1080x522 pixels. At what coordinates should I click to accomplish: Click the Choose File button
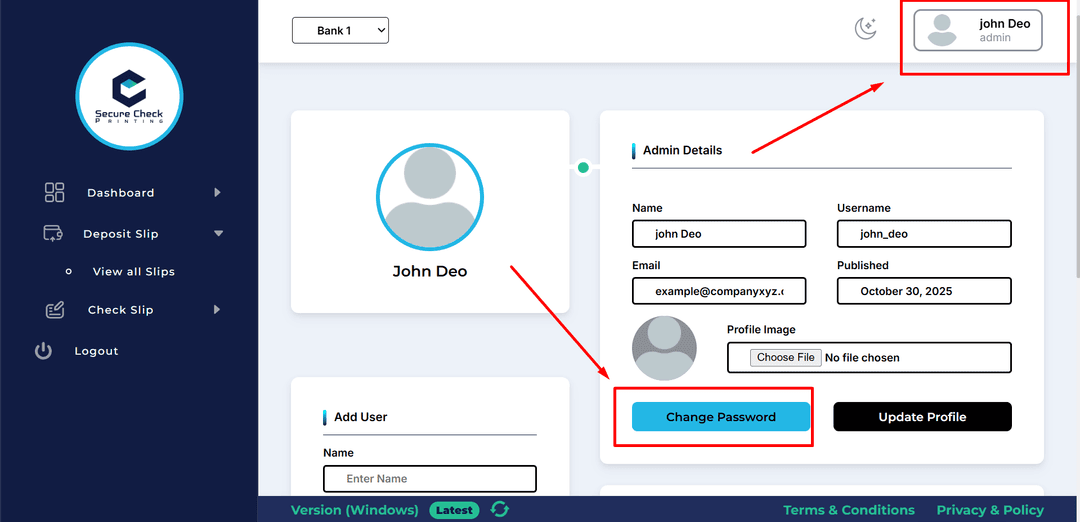786,357
